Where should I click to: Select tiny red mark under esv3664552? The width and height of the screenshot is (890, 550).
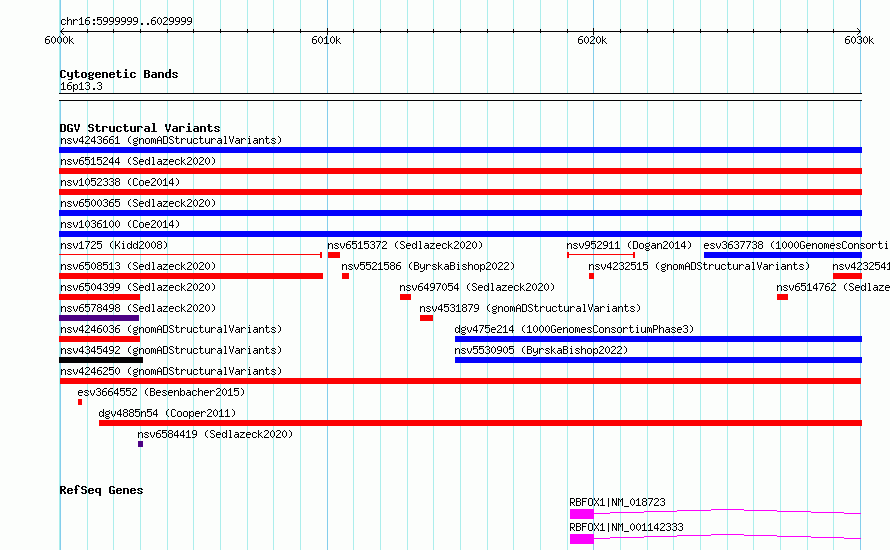80,402
